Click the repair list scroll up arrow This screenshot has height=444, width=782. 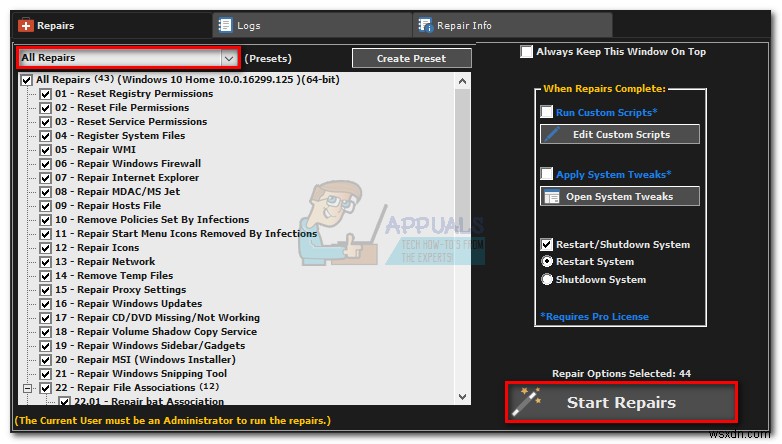pyautogui.click(x=462, y=81)
